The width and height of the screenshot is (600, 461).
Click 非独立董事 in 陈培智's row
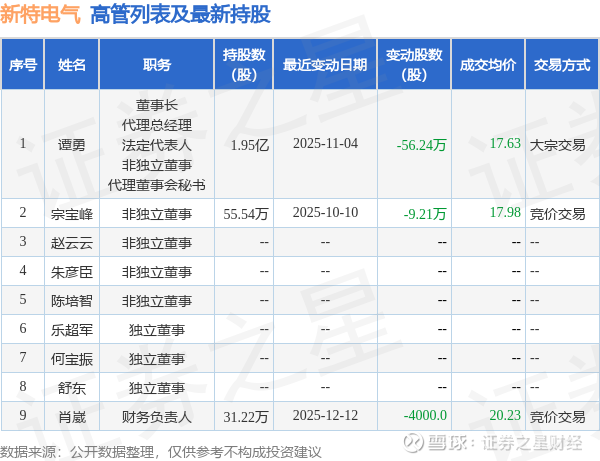[x=157, y=301]
